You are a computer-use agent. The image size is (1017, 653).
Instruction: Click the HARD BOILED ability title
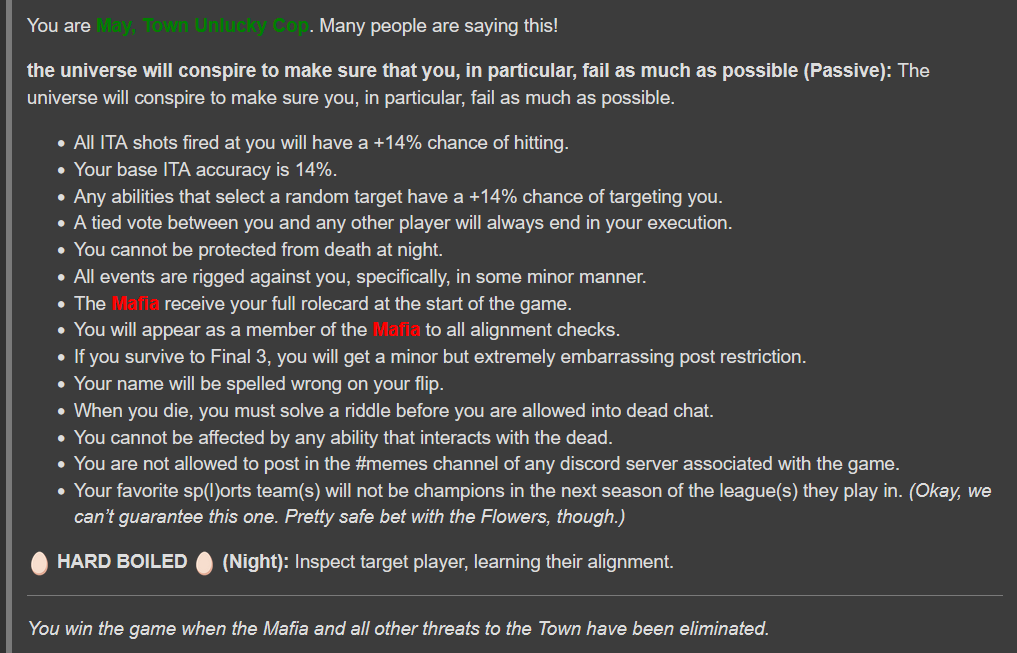pos(122,562)
